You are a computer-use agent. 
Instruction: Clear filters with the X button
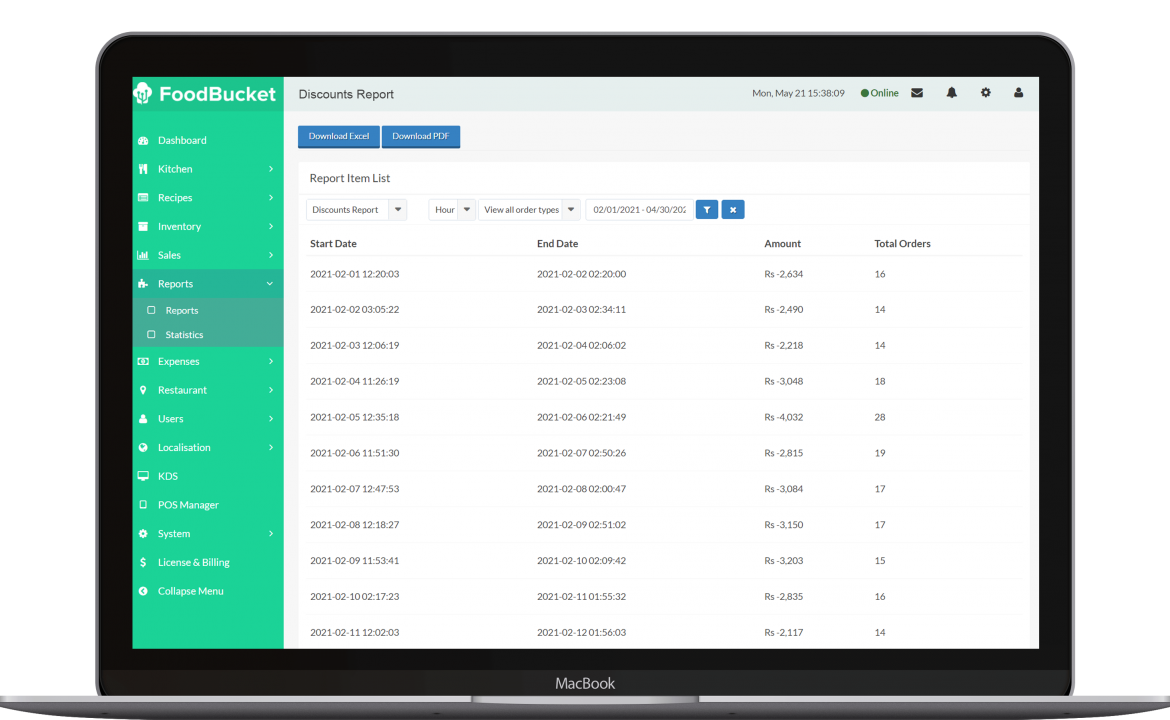click(733, 210)
